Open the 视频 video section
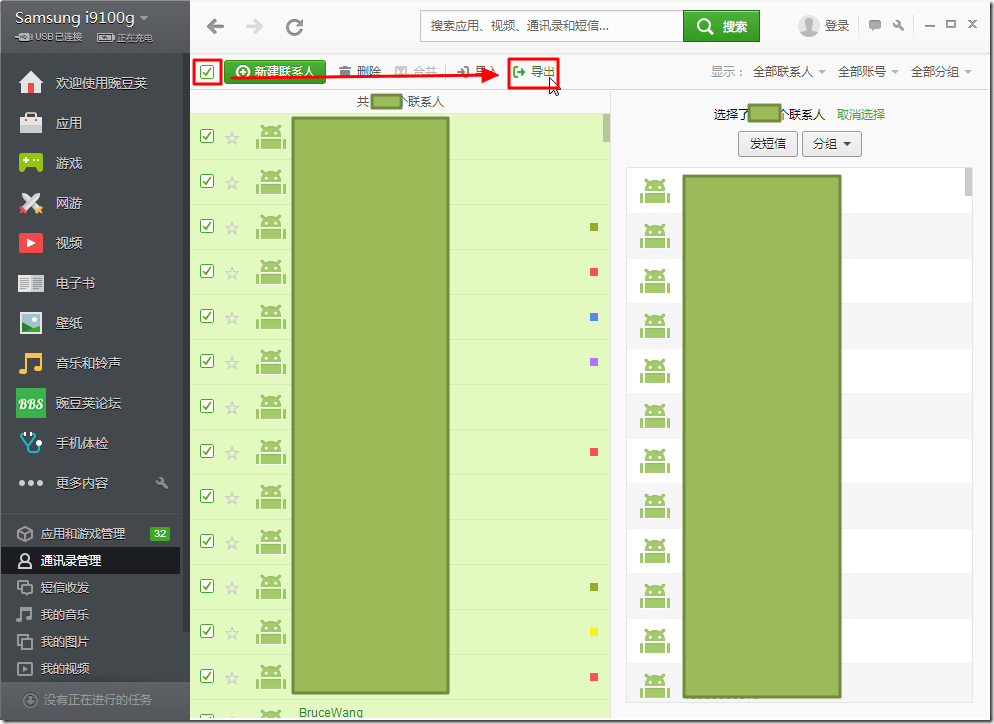 pyautogui.click(x=51, y=243)
